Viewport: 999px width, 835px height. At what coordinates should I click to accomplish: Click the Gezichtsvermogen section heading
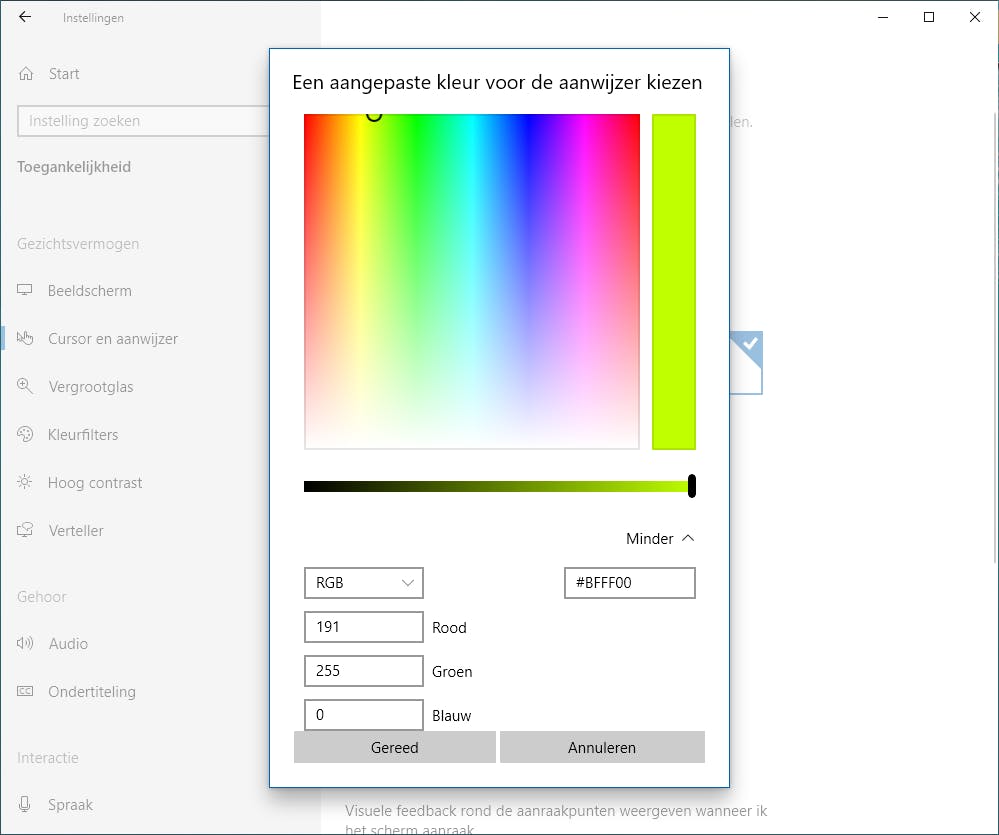[x=78, y=244]
